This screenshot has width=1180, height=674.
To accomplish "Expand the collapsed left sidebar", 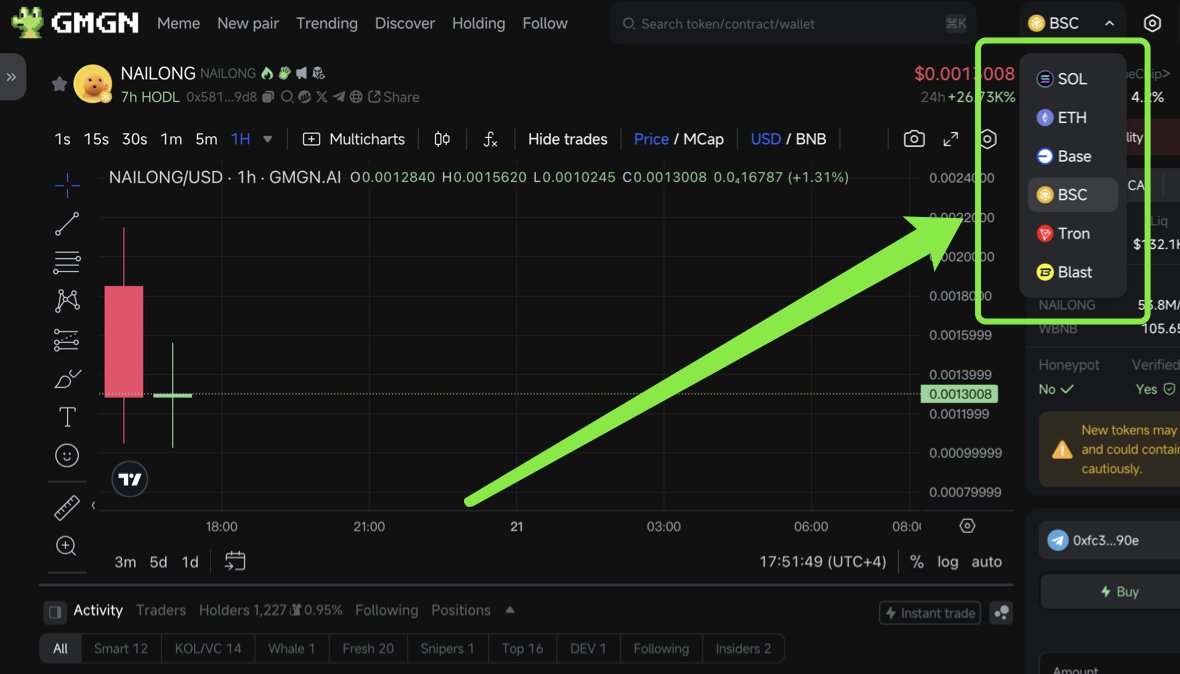I will (x=11, y=77).
